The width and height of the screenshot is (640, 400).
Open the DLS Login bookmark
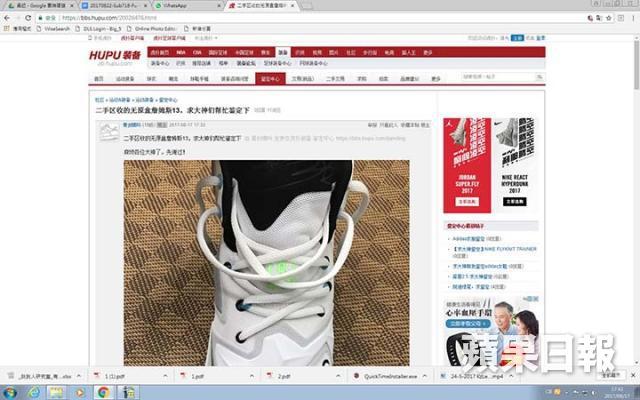98,29
